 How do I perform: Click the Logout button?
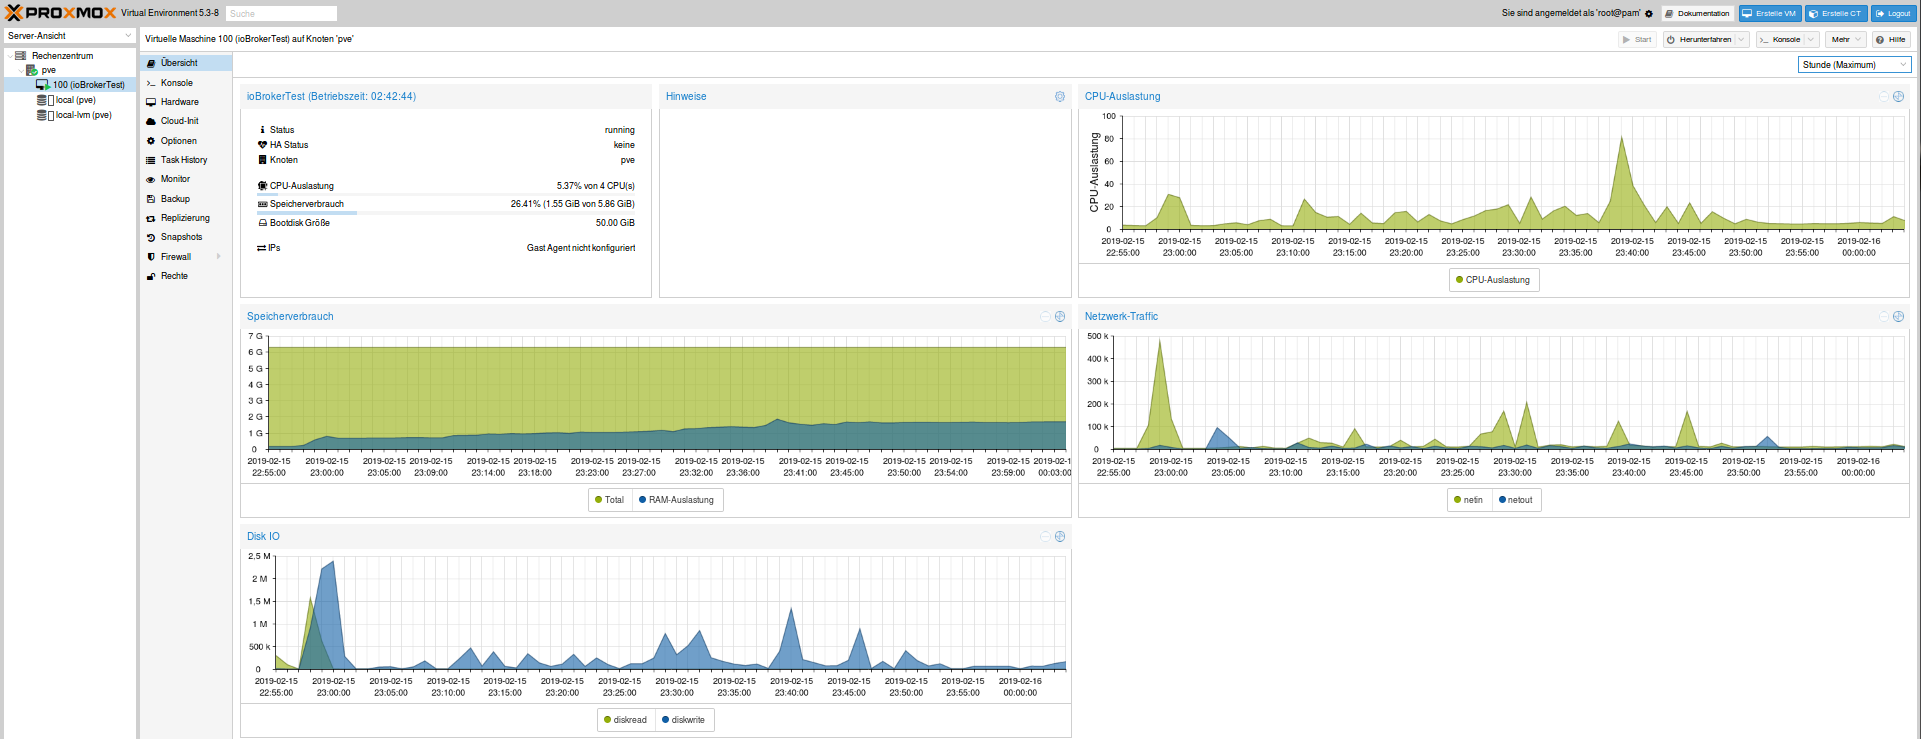coord(1893,14)
